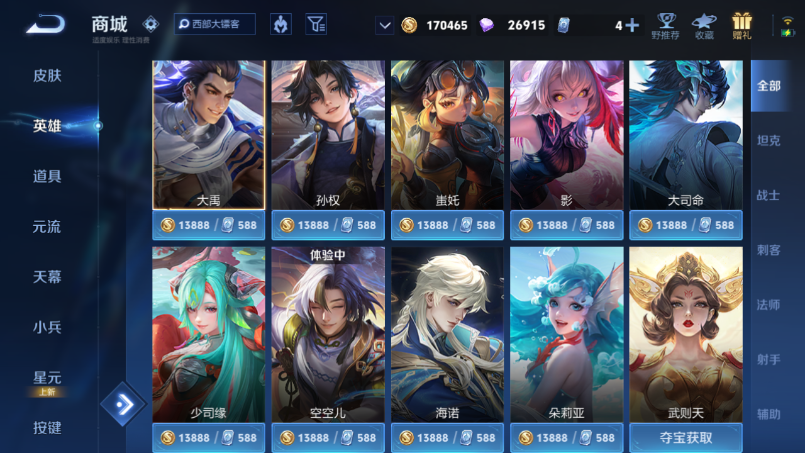805x453 pixels.
Task: Click the search field with 西部大镖客
Action: point(215,24)
